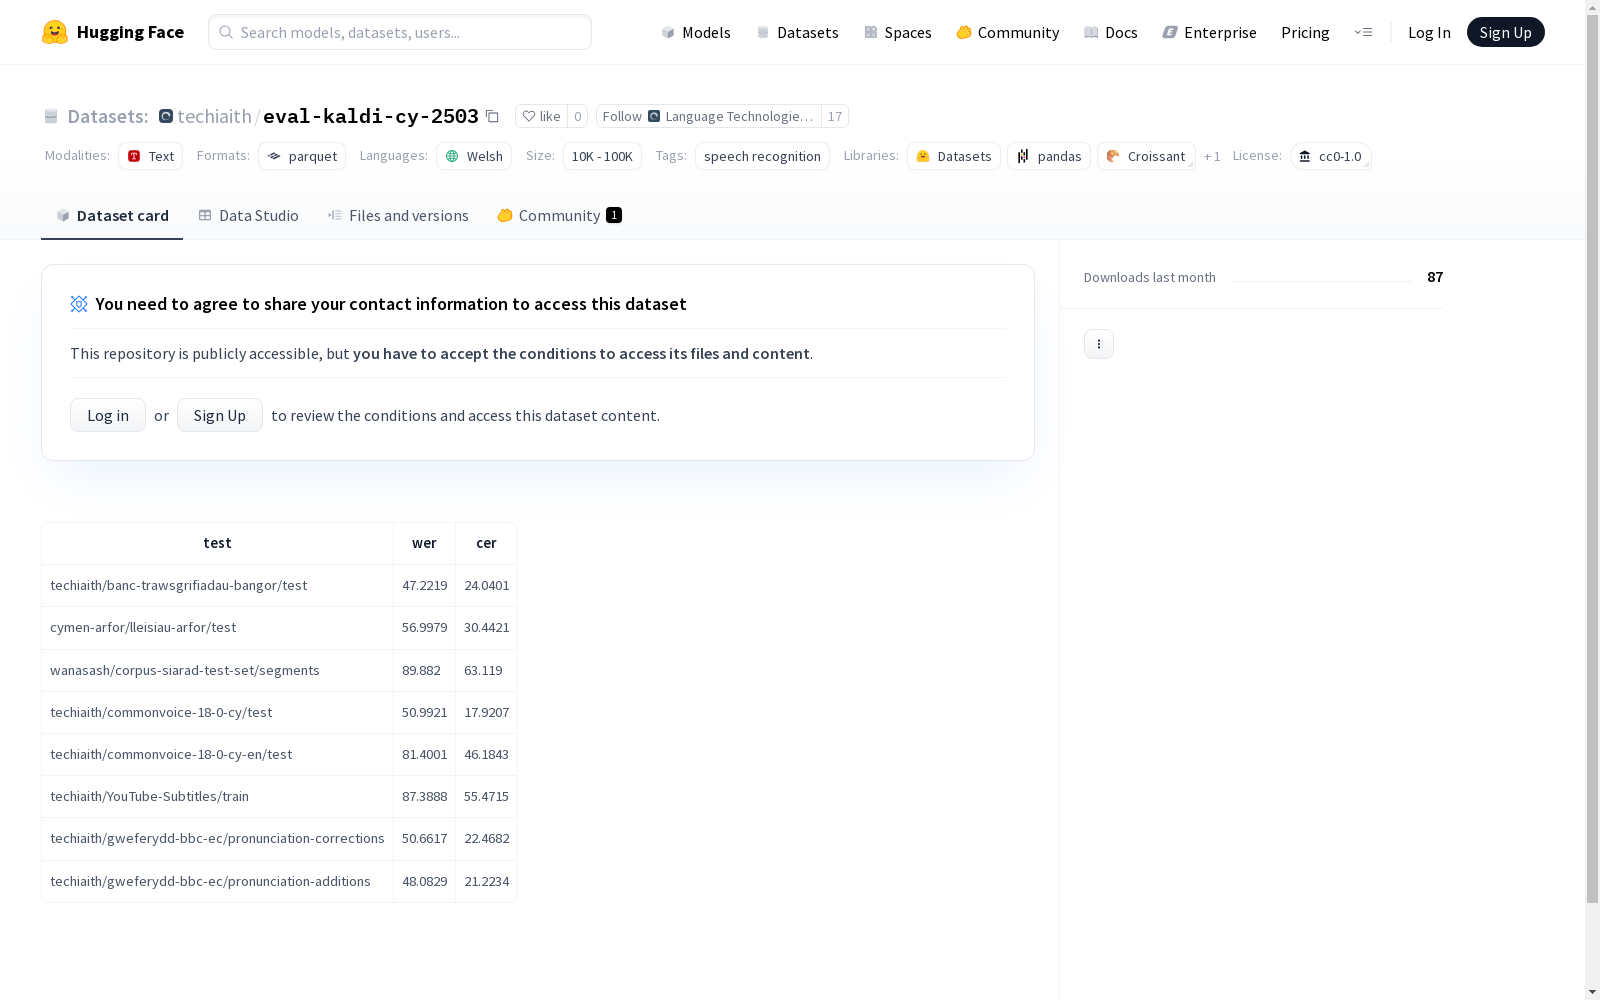Filter by Text modality tag
The image size is (1600, 1000).
coord(150,156)
